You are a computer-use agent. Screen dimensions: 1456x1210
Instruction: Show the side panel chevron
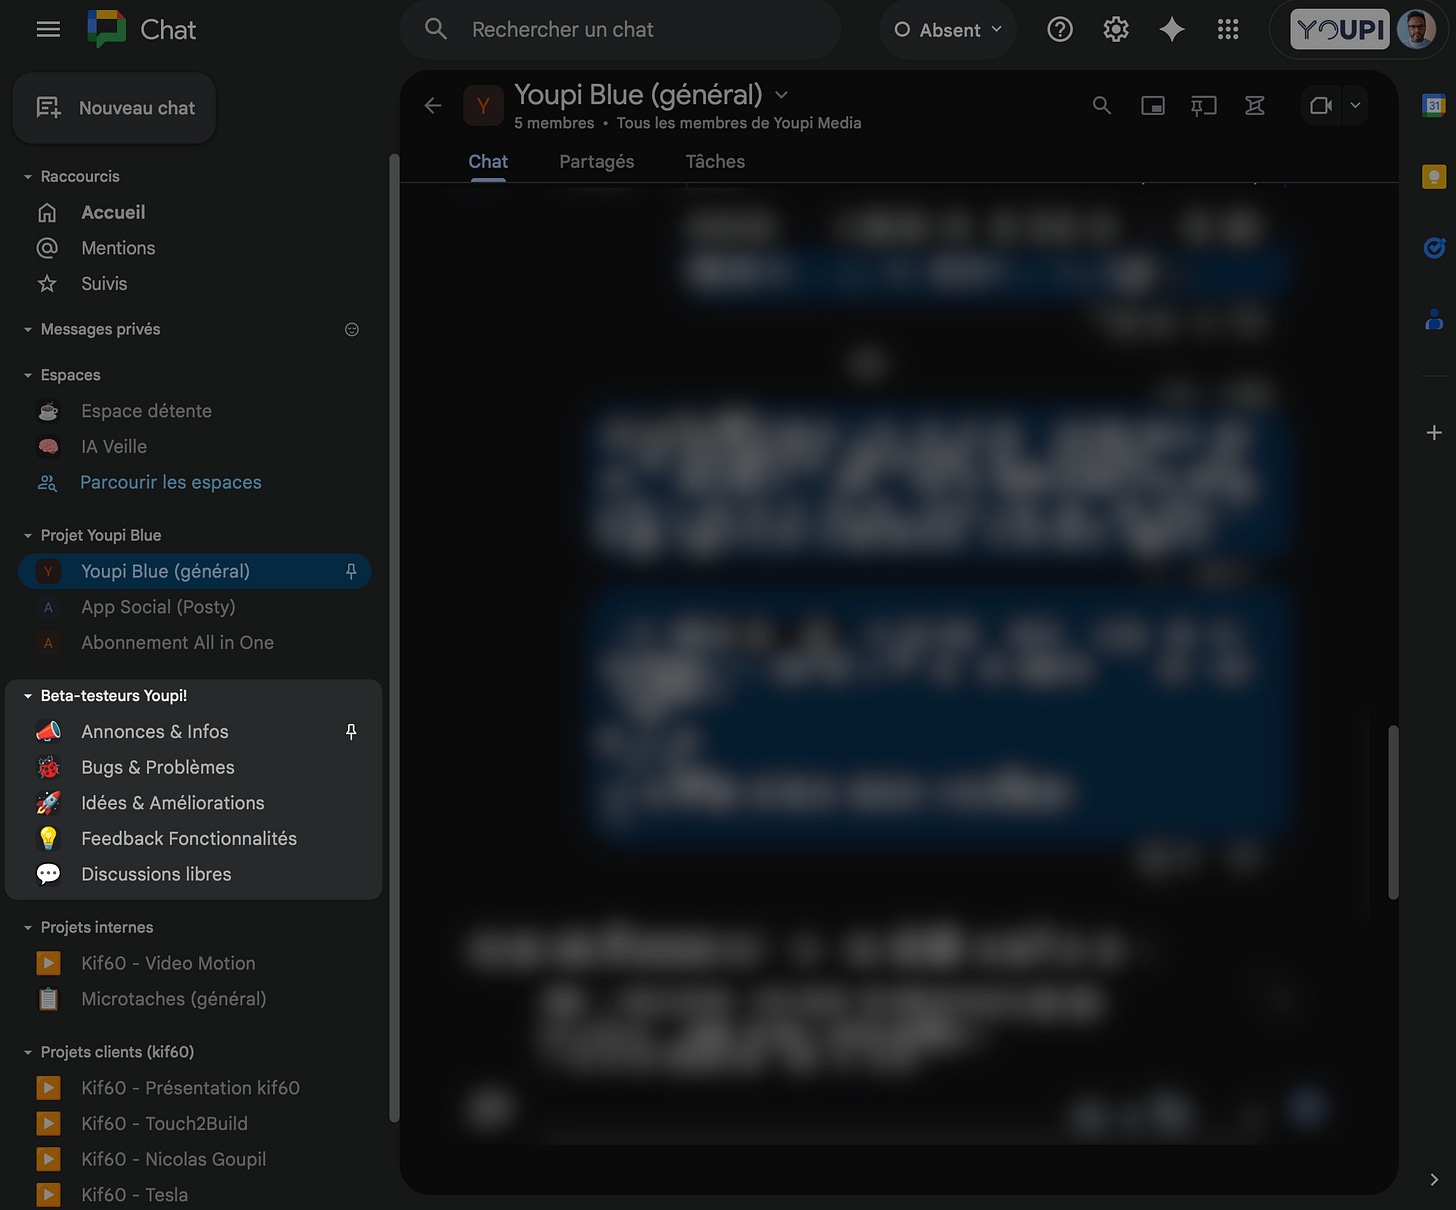point(1434,1179)
